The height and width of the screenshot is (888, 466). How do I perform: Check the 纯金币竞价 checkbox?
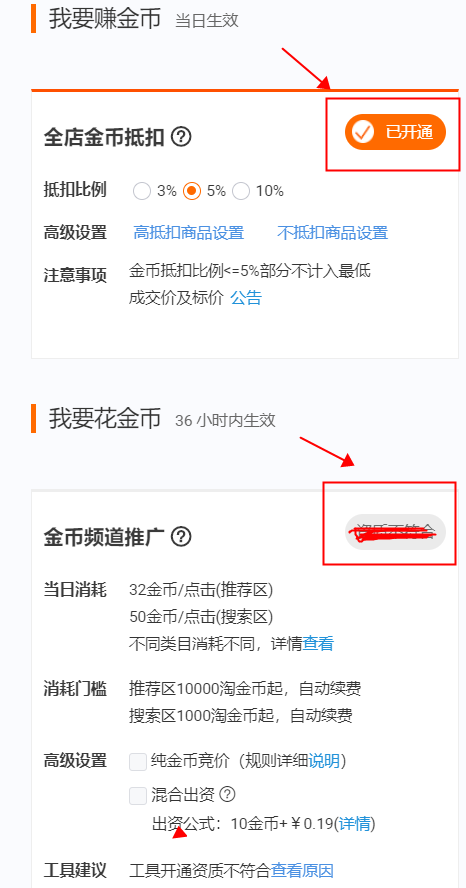138,761
